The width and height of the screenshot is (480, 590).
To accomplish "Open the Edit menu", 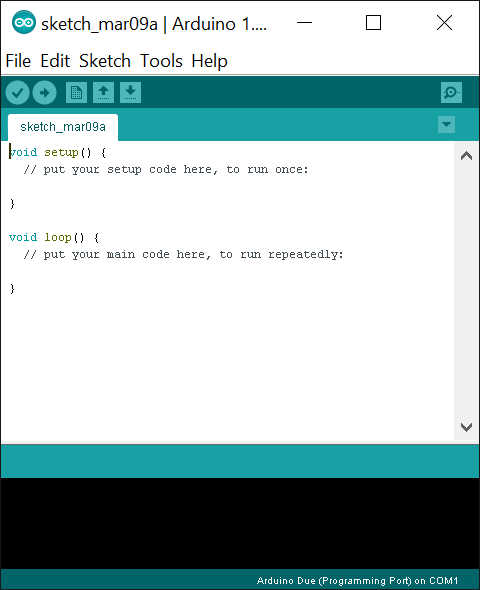I will pyautogui.click(x=55, y=61).
